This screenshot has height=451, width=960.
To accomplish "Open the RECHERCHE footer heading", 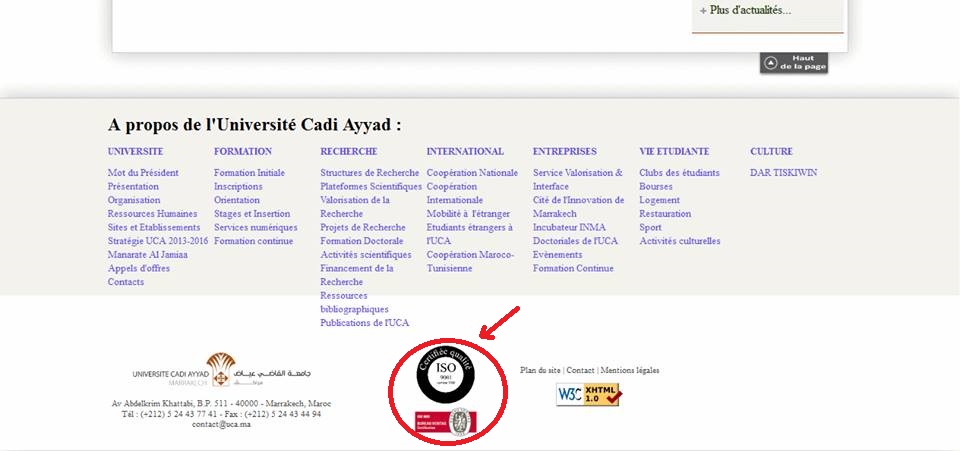I will pyautogui.click(x=348, y=151).
